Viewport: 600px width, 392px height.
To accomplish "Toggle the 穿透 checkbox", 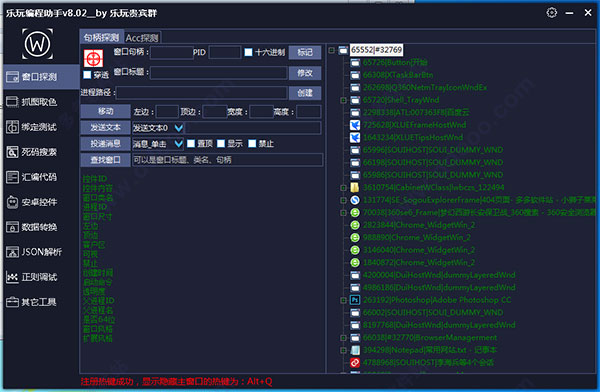I will pyautogui.click(x=87, y=75).
